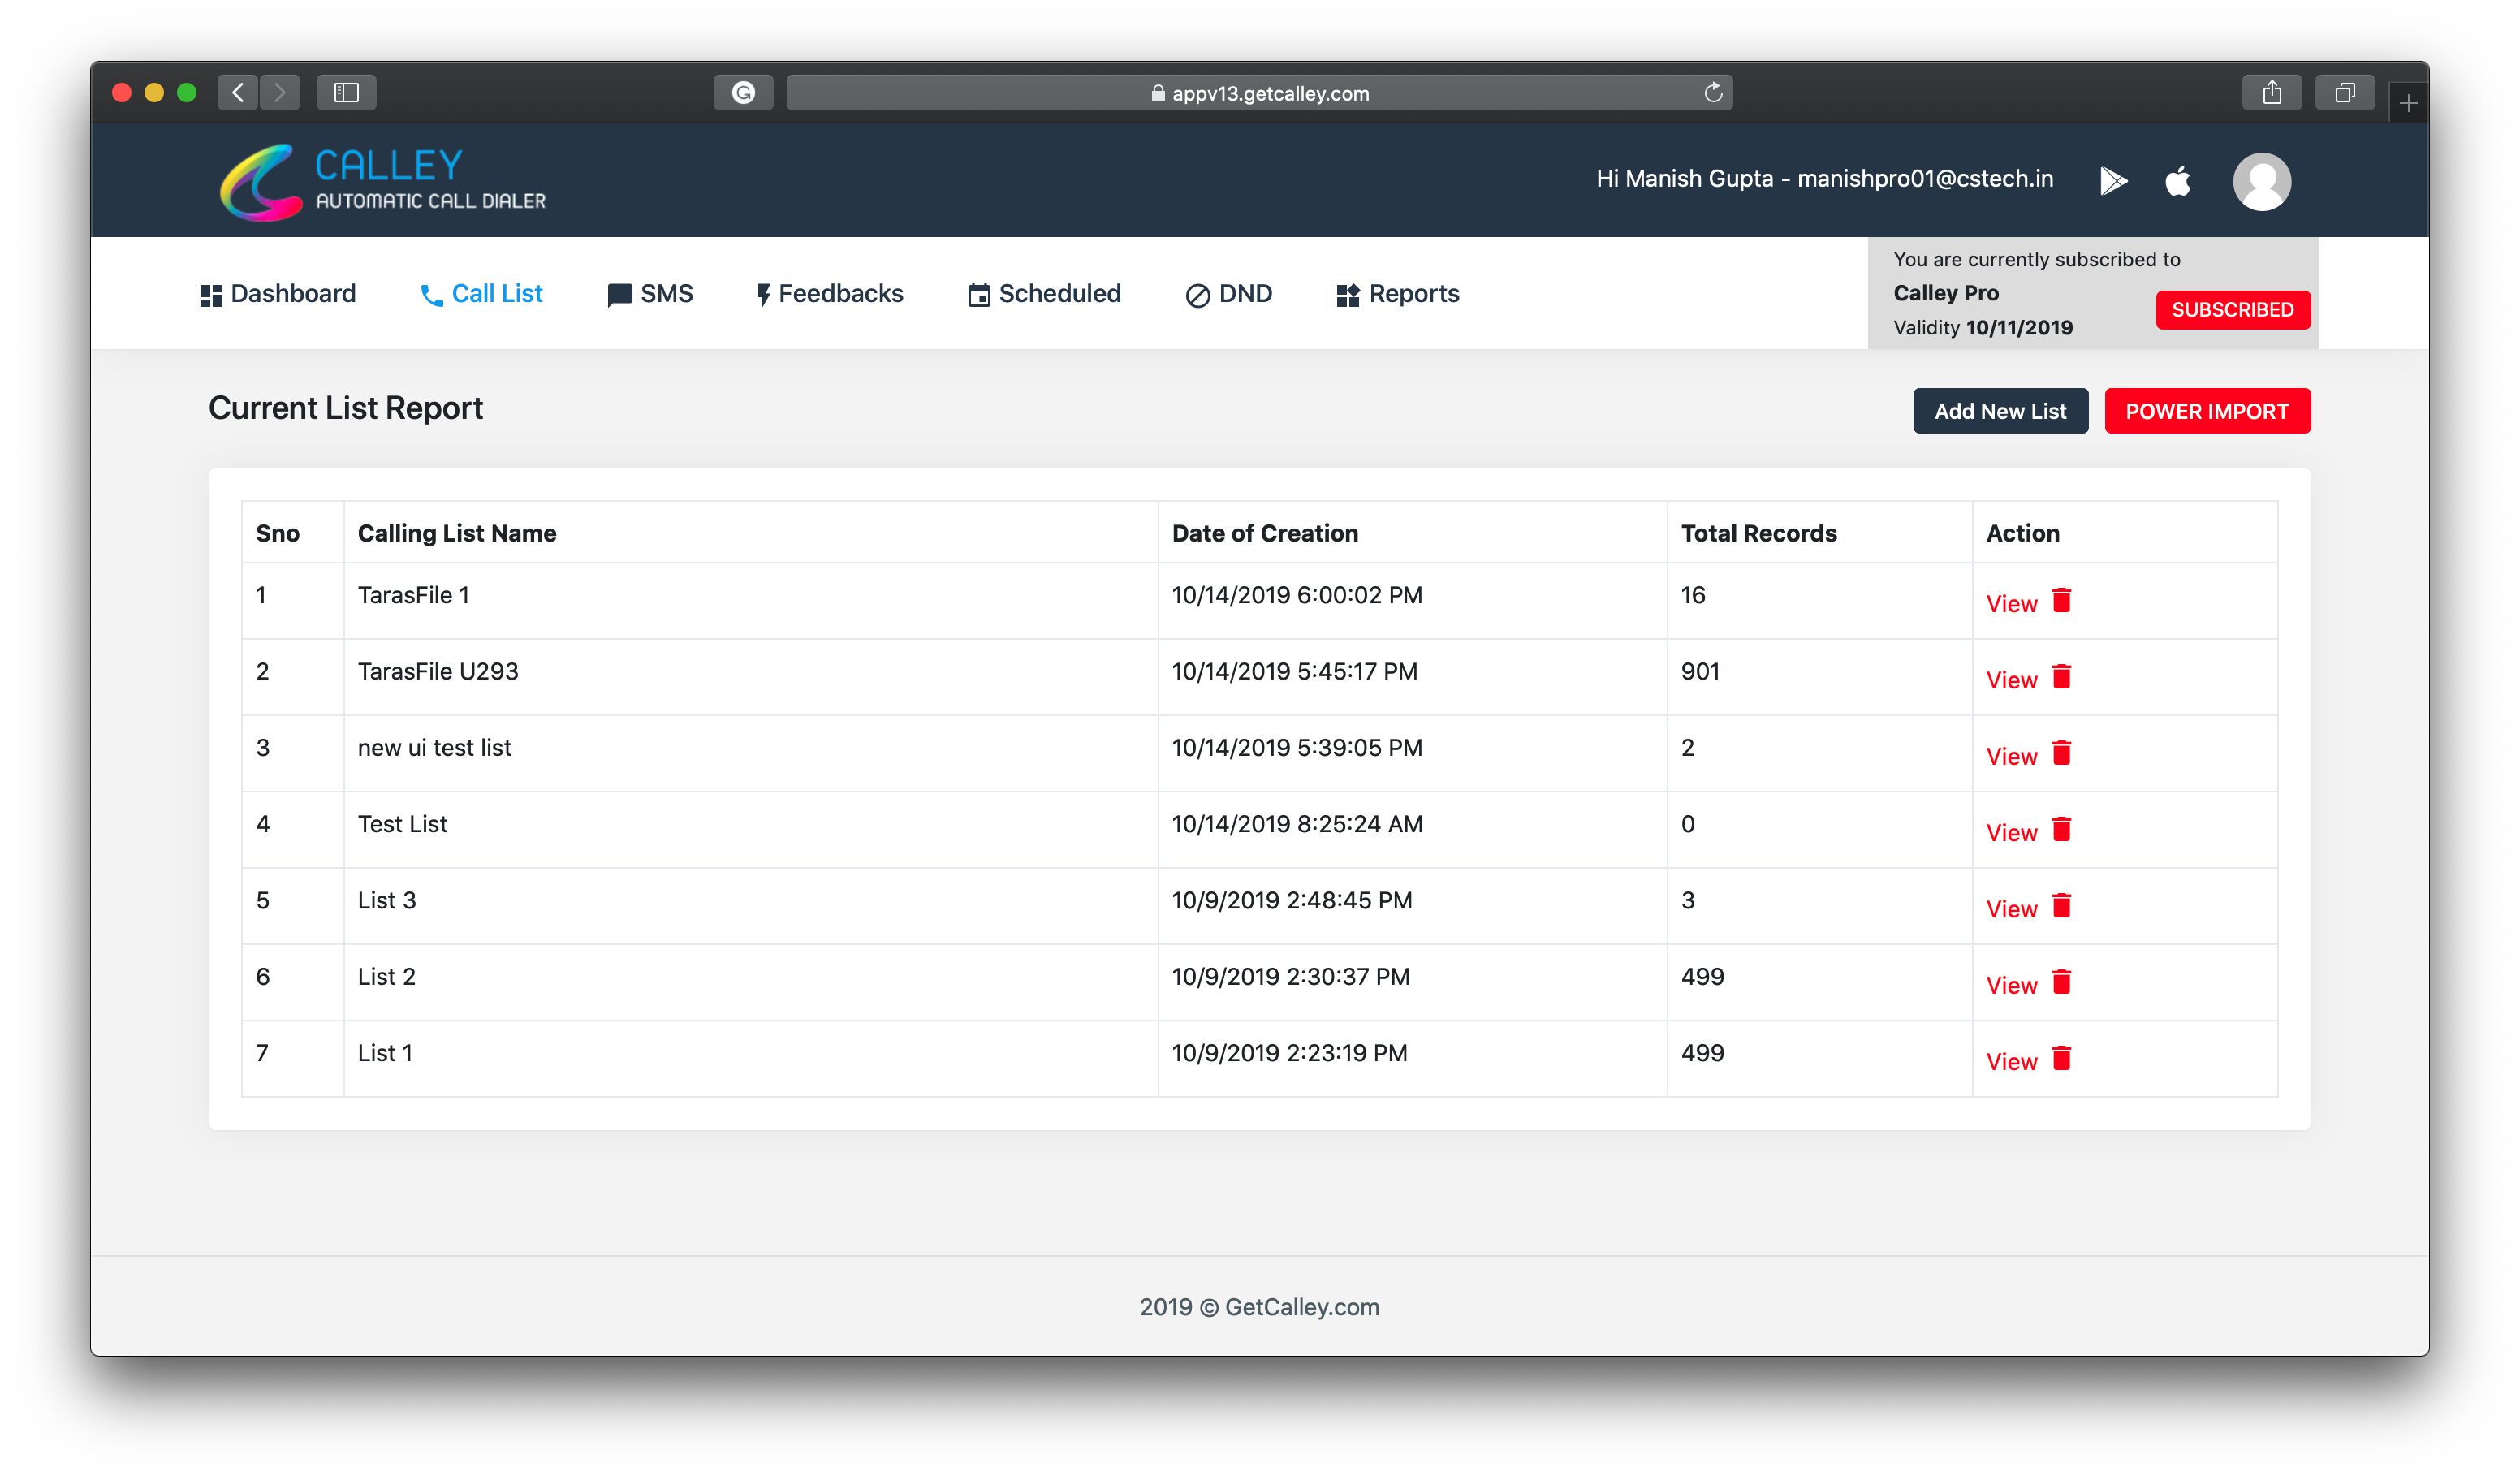
Task: Delete List 1 using trash icon
Action: tap(2061, 1058)
